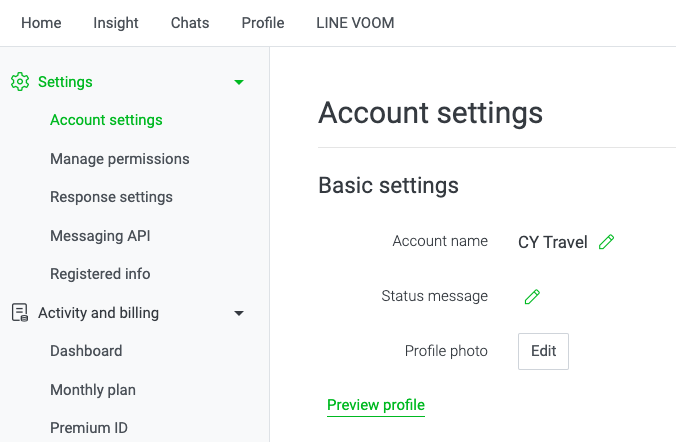
Task: Open the Home tab
Action: (41, 23)
